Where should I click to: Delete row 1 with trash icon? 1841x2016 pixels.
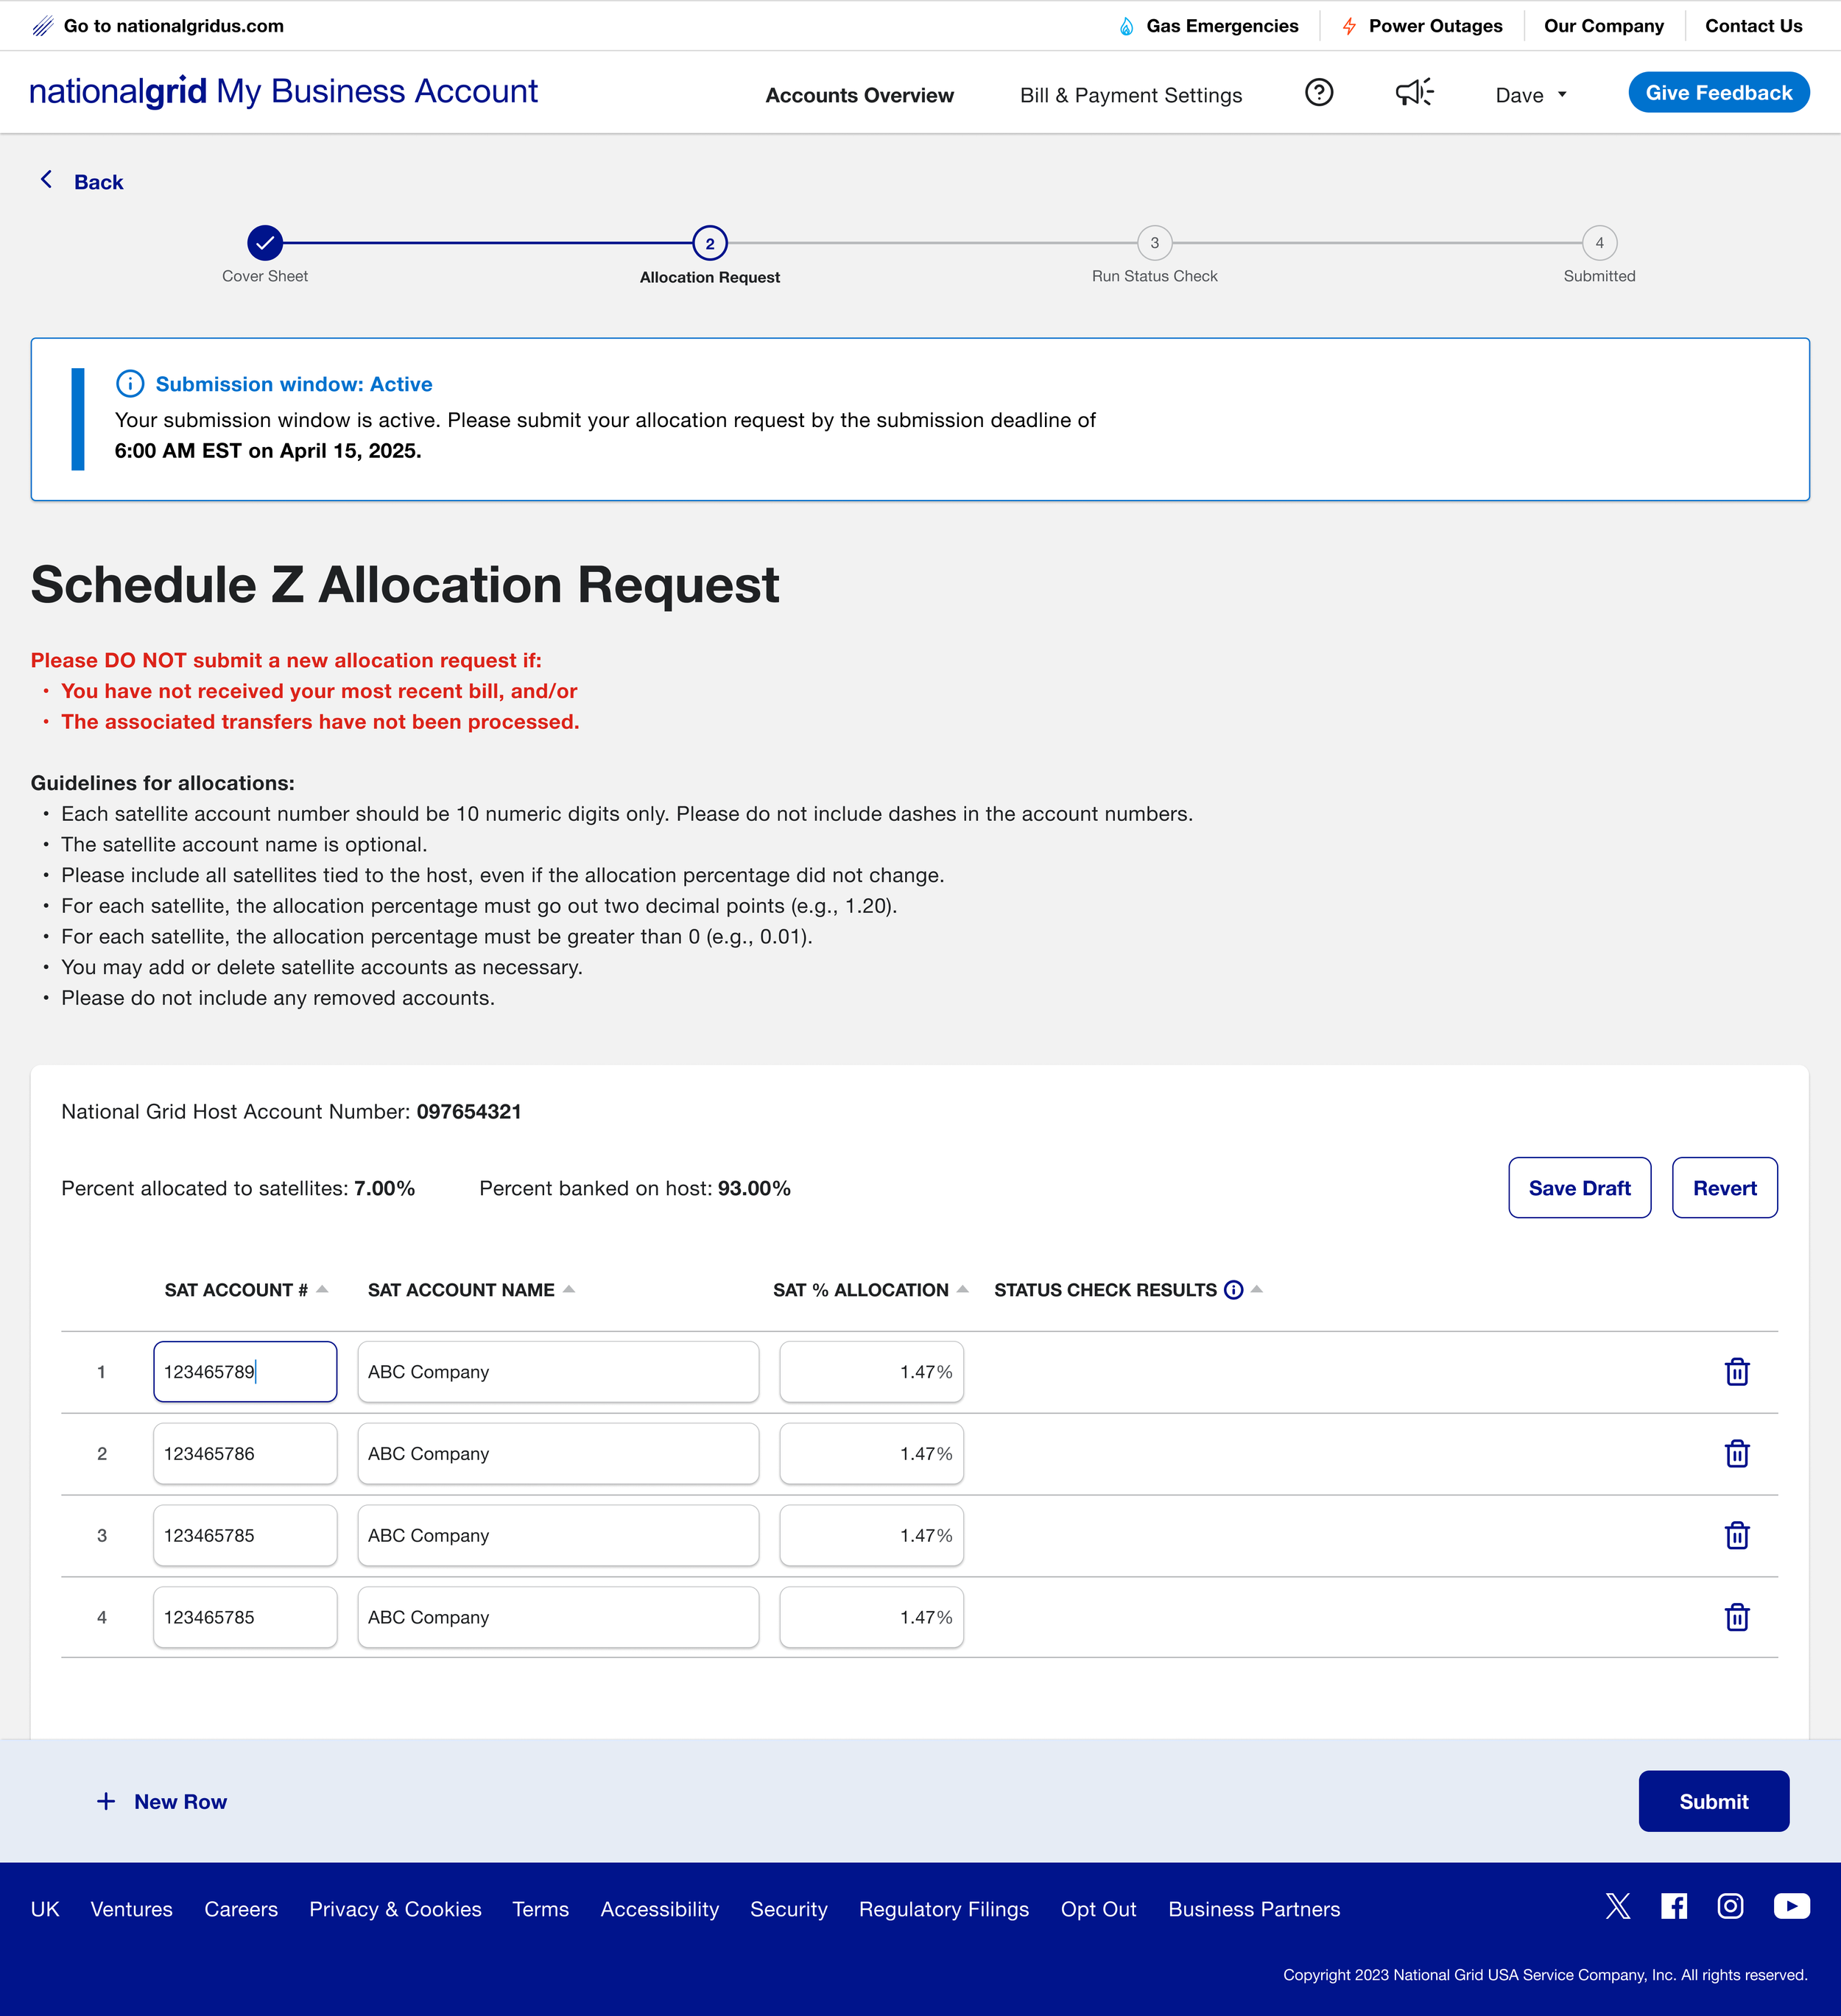(1737, 1372)
